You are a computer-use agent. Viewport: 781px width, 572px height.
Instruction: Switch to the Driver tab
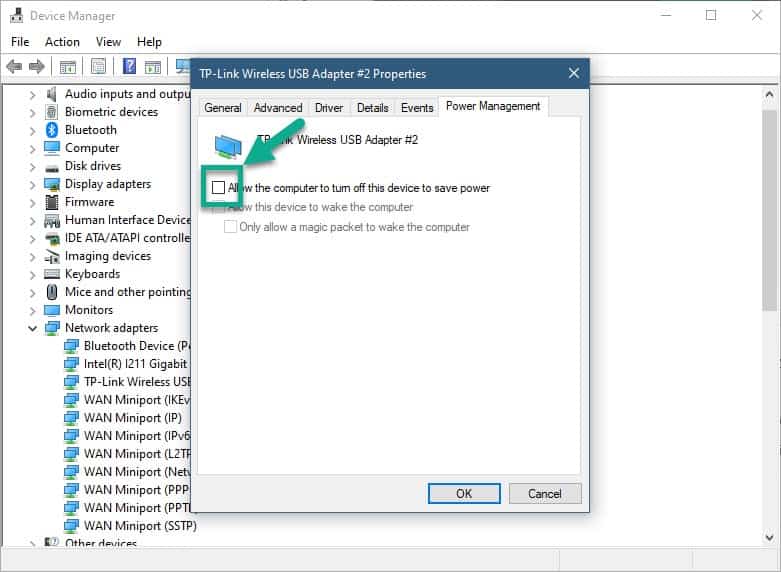pos(329,108)
